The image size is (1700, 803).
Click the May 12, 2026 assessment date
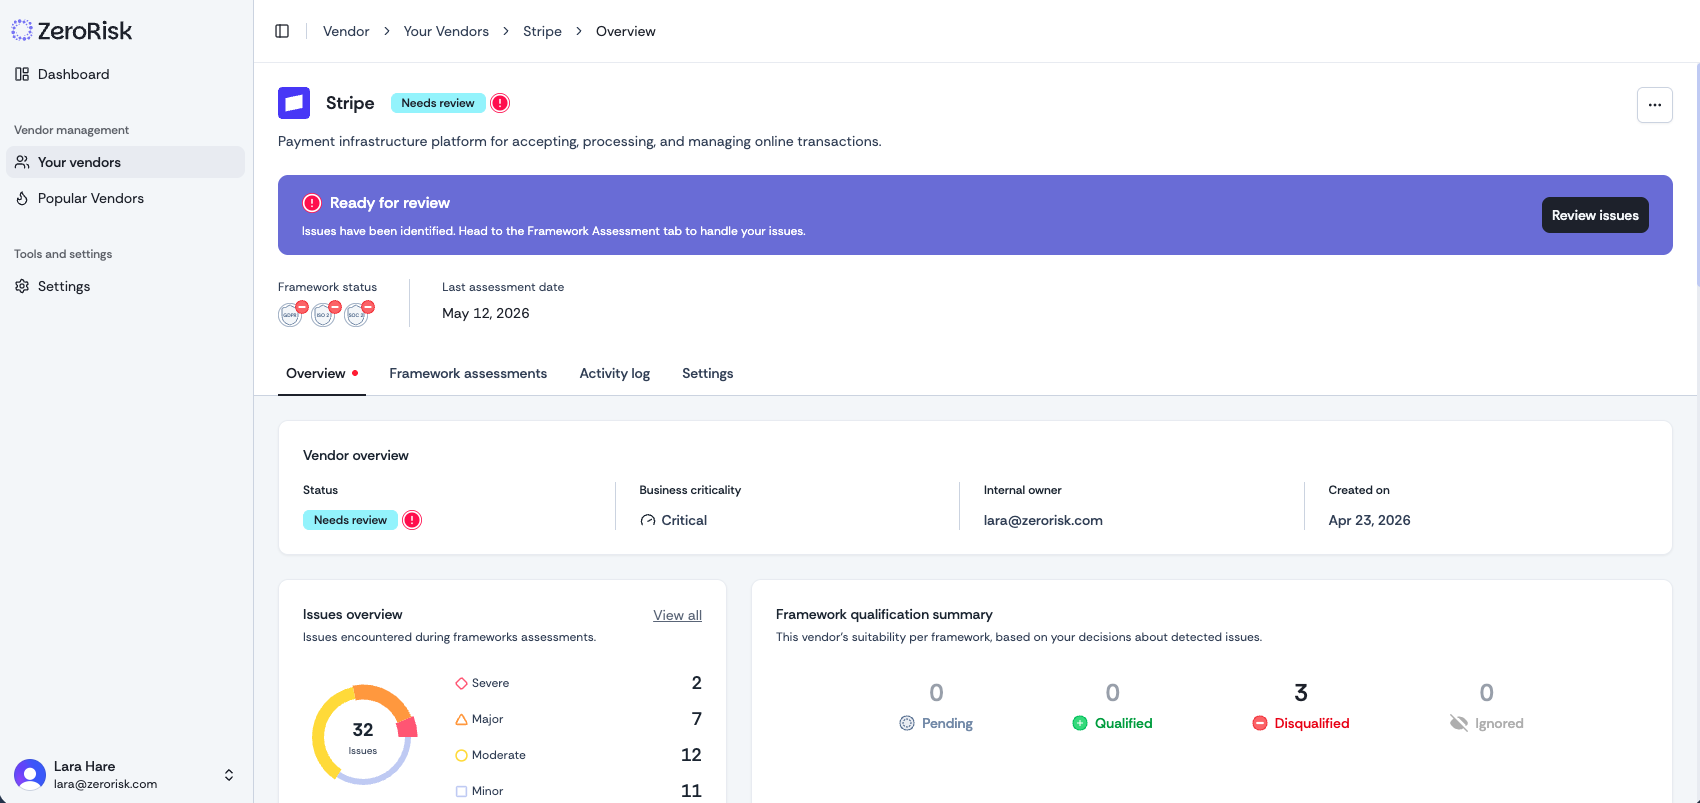(486, 313)
